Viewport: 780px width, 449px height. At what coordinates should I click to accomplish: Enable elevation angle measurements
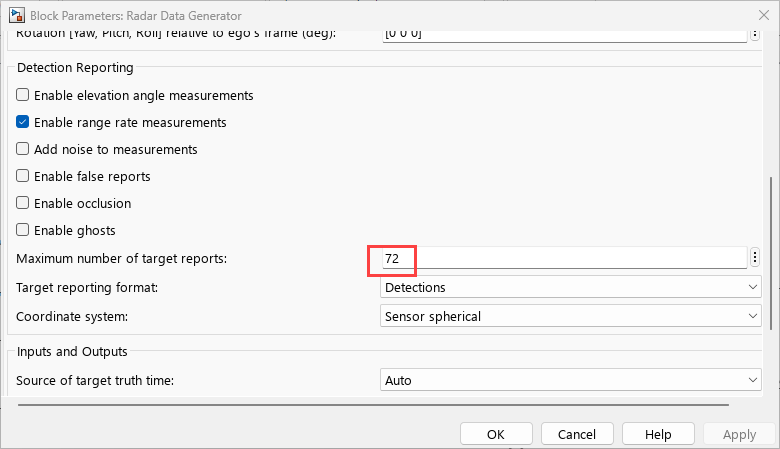23,96
